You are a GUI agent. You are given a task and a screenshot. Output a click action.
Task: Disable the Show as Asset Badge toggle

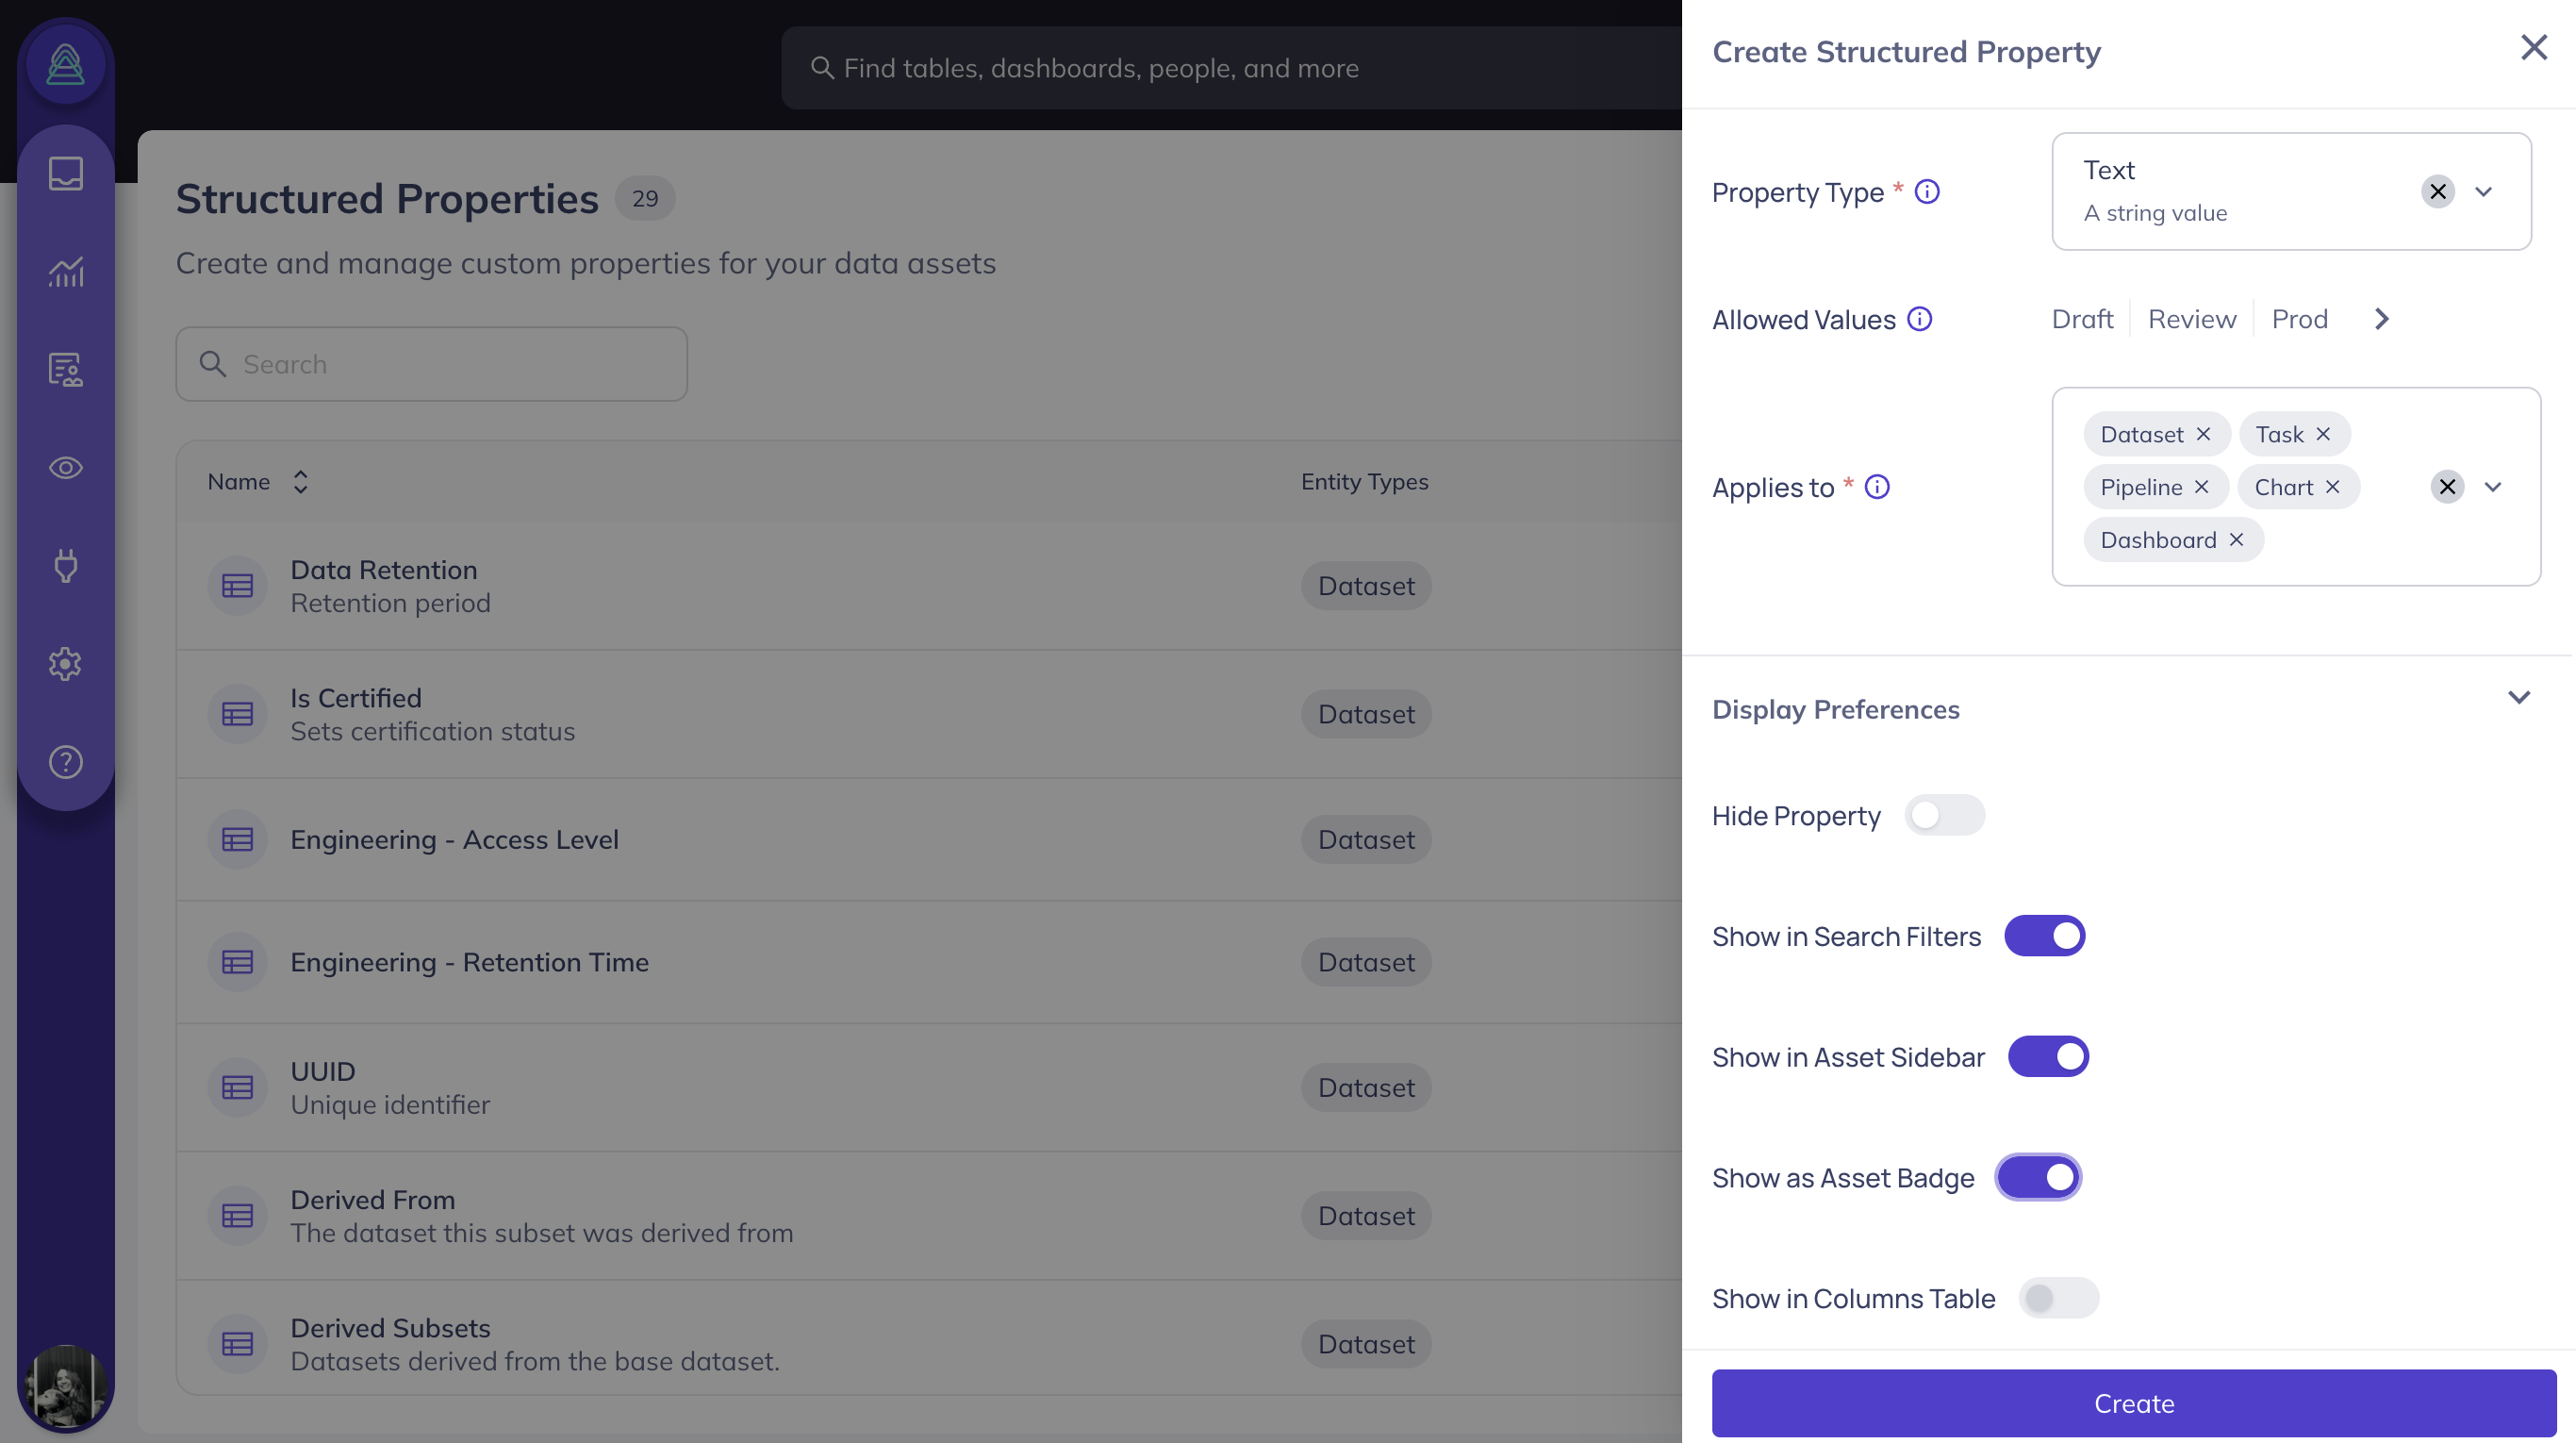pos(2038,1177)
